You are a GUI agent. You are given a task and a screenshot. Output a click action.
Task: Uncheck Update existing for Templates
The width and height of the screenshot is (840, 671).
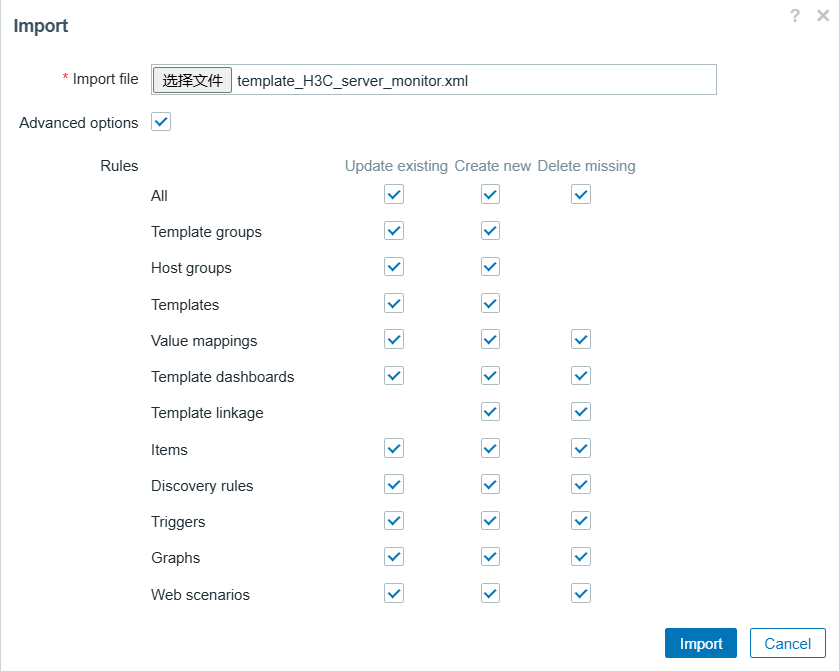click(394, 303)
